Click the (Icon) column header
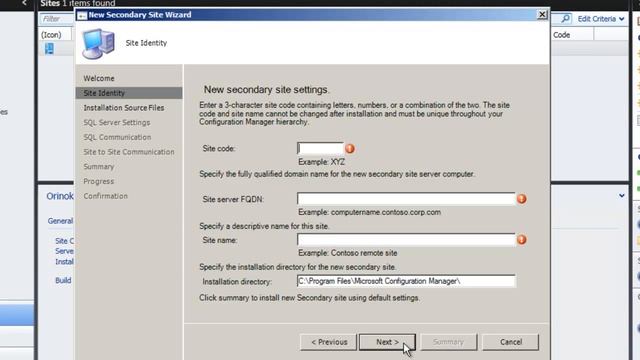 pos(51,35)
